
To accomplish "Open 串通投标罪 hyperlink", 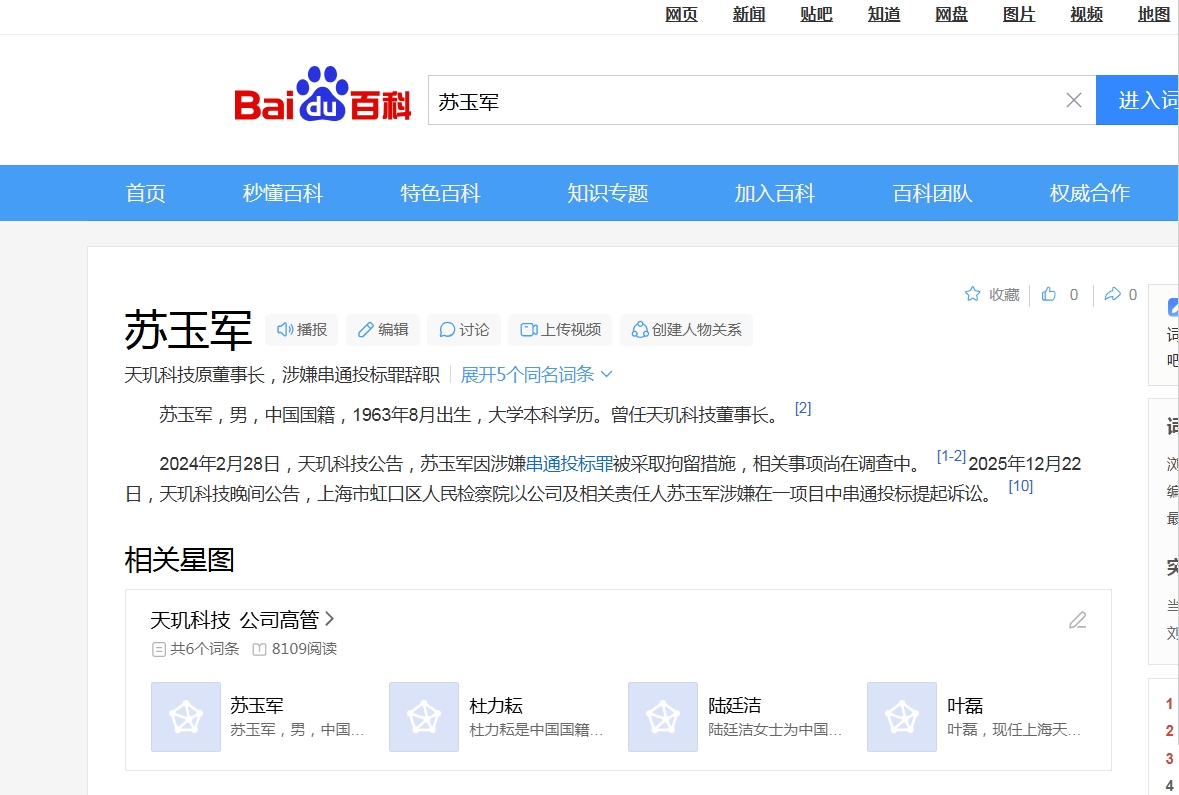I will pos(569,464).
